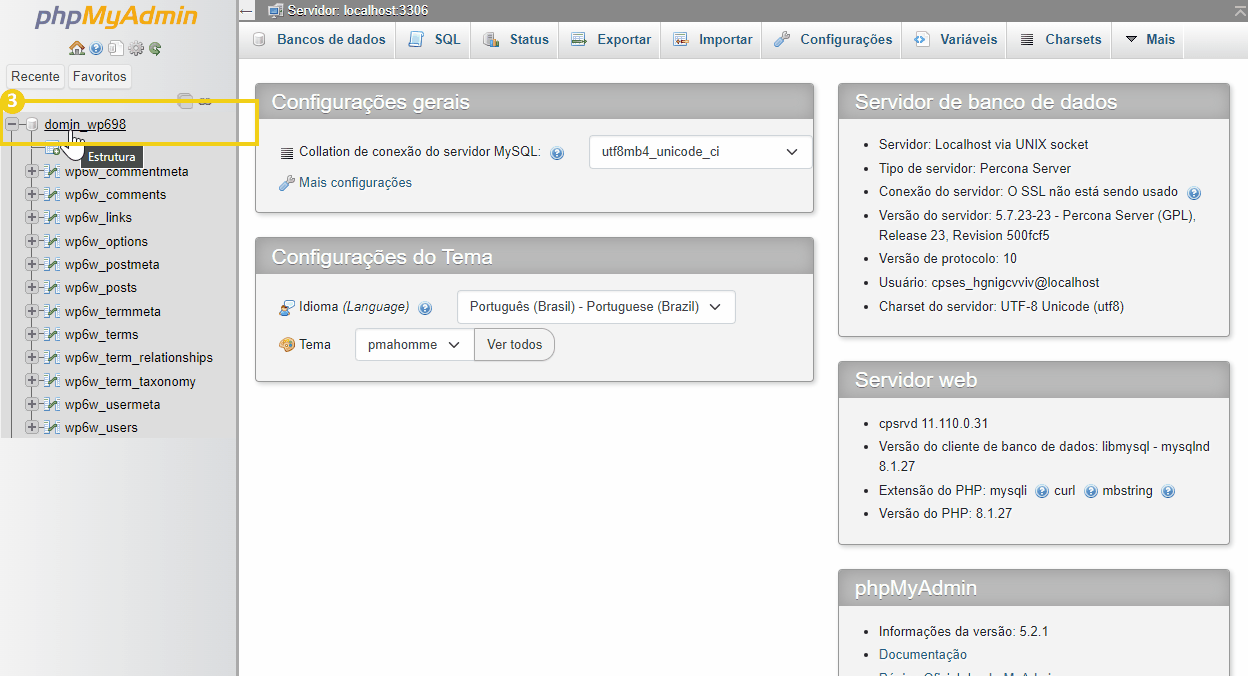Expand the wp6w_links table node
The image size is (1248, 676).
(x=32, y=217)
